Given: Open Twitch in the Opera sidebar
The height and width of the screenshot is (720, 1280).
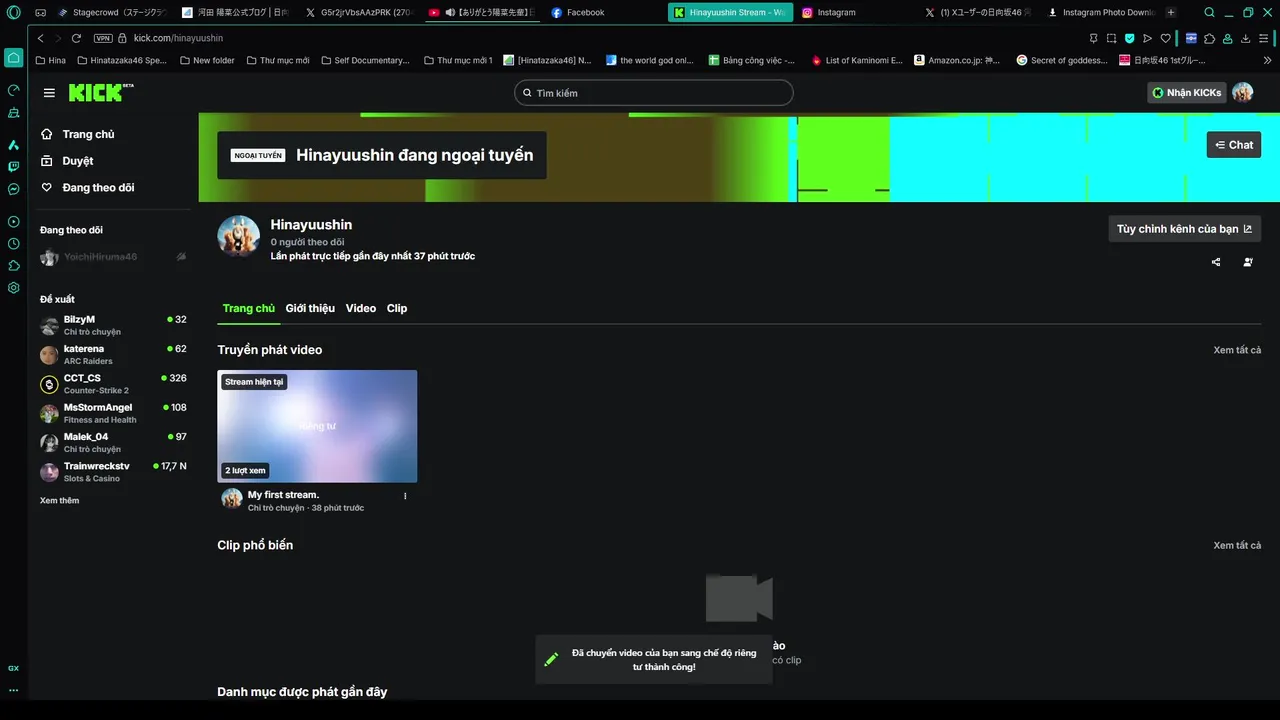Looking at the screenshot, I should point(13,167).
